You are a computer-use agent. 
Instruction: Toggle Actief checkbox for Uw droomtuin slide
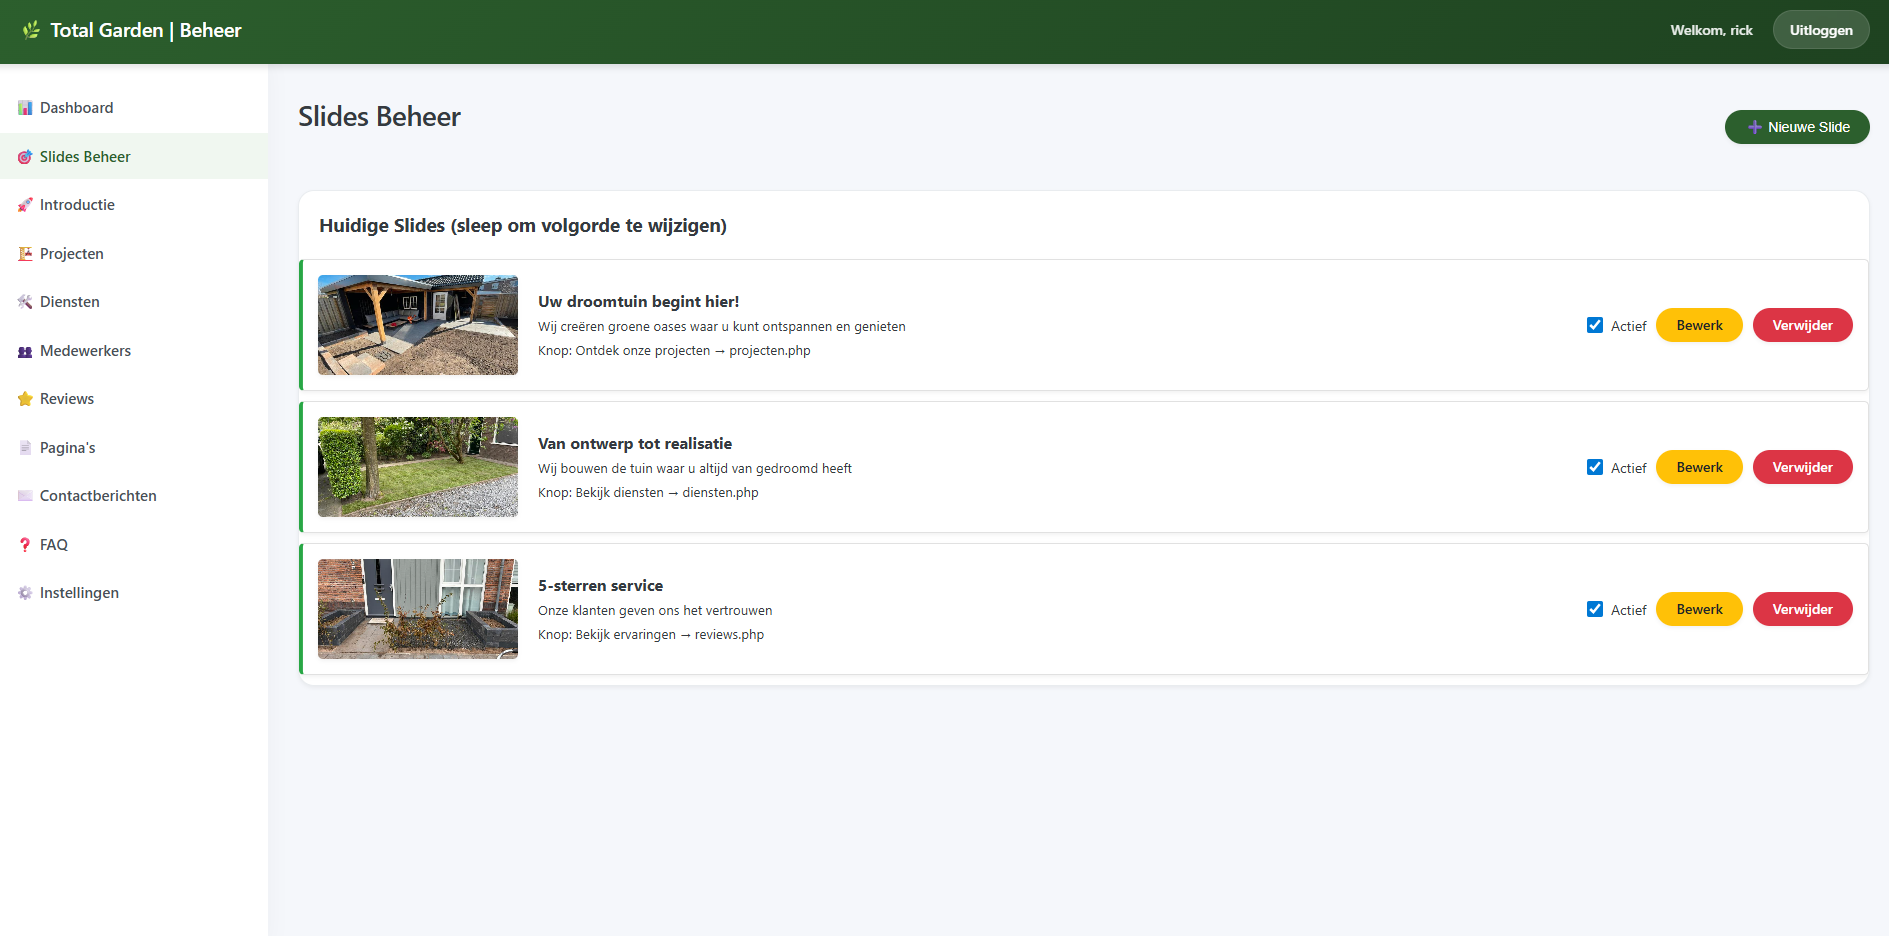coord(1595,325)
